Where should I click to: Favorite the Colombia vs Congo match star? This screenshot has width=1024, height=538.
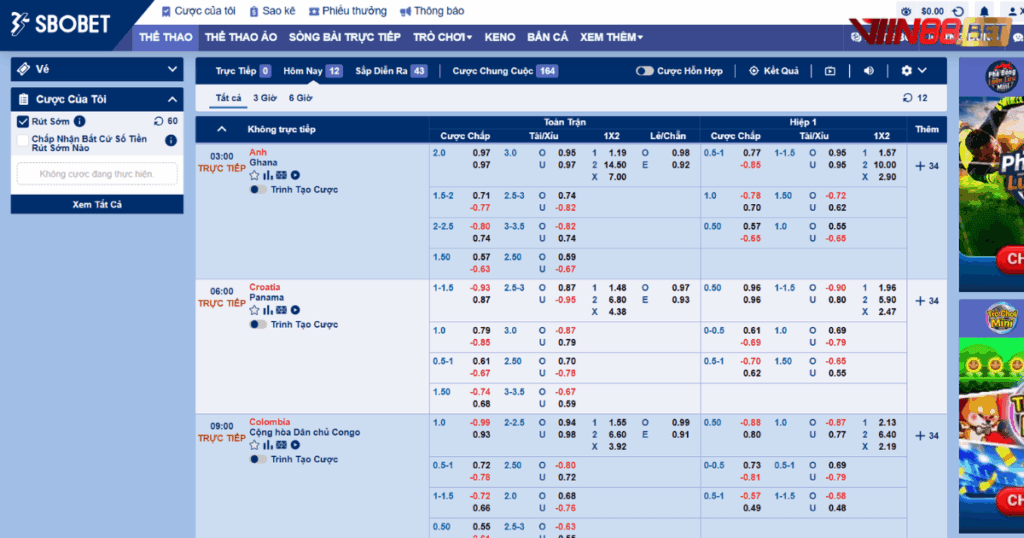point(254,445)
